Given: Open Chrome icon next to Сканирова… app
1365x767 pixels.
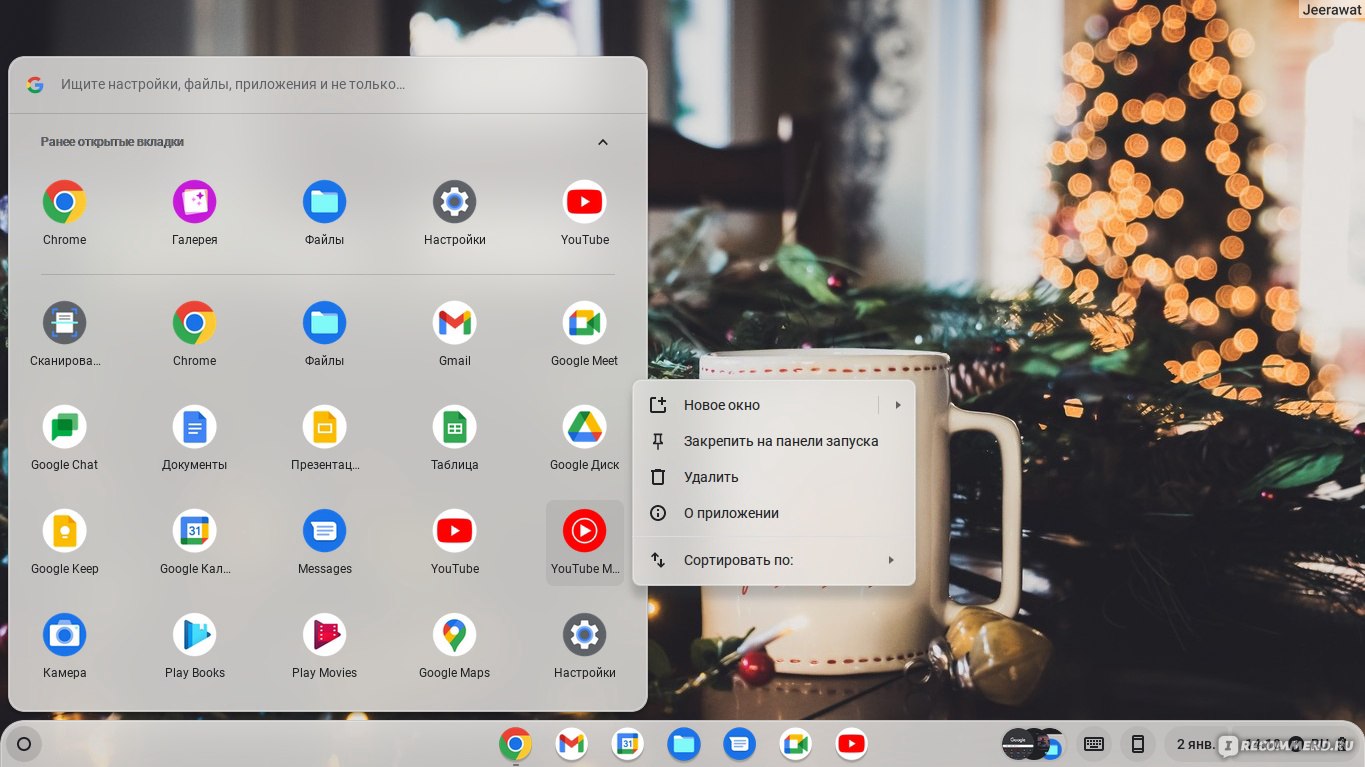Looking at the screenshot, I should coord(195,324).
